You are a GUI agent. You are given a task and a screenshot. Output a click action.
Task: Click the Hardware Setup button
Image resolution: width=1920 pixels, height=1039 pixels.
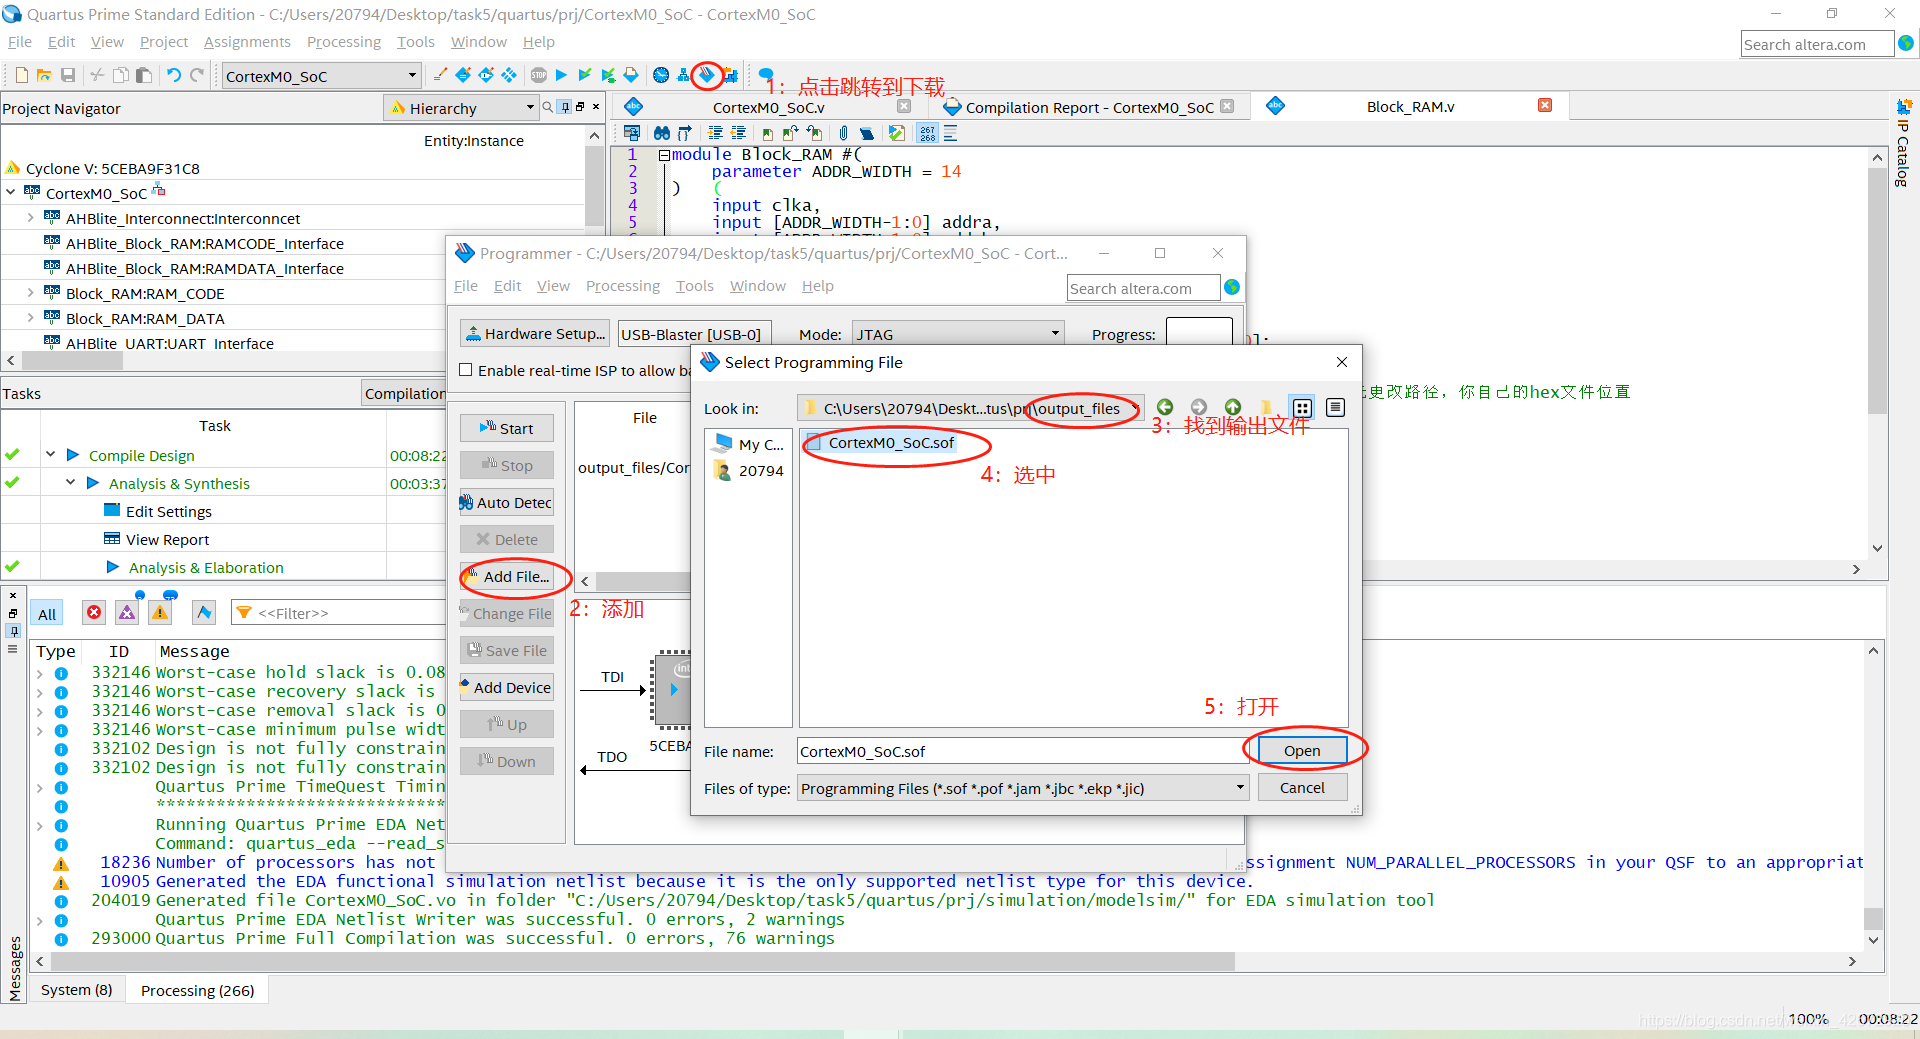point(535,334)
